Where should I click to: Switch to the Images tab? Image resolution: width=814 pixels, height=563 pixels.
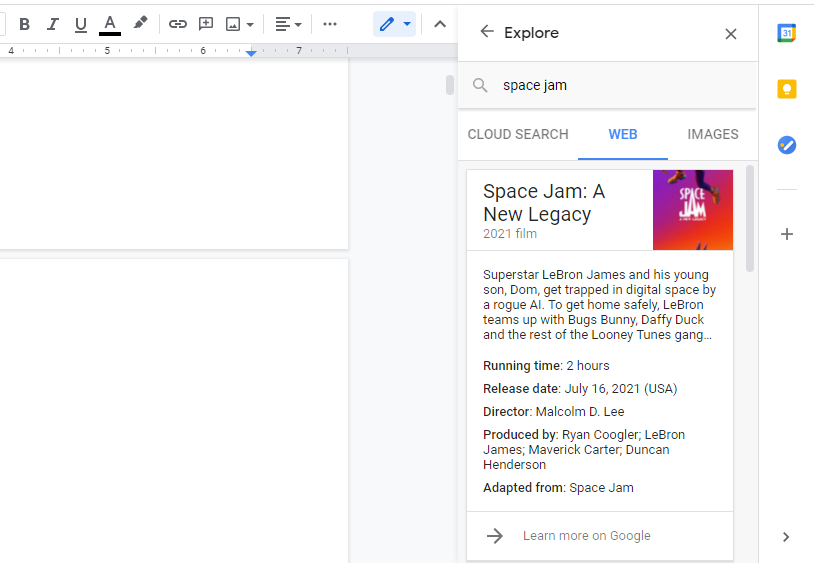pyautogui.click(x=713, y=134)
